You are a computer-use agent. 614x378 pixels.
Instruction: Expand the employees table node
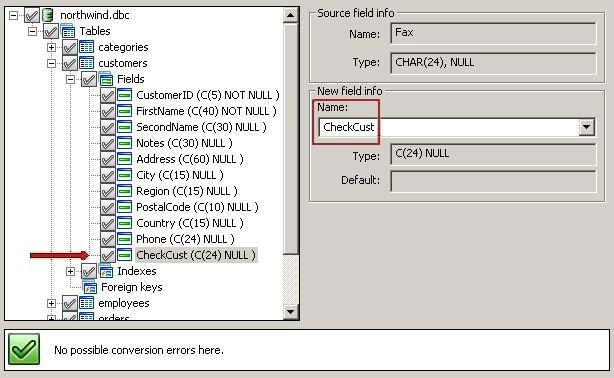point(51,304)
